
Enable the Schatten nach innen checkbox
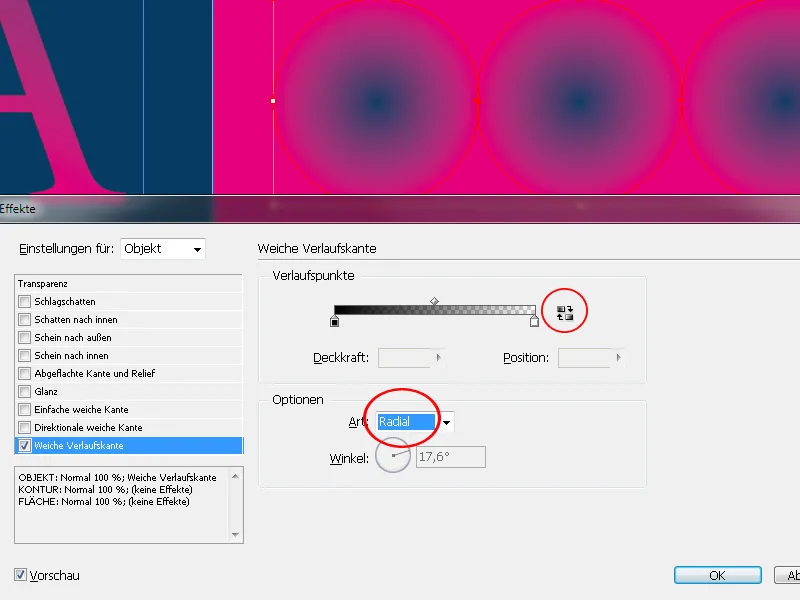point(24,319)
